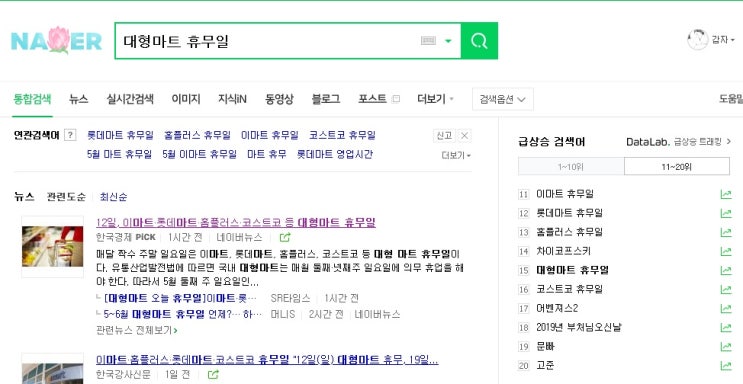Click the trend chart icon for 2019년 부처님오신날

coord(725,327)
